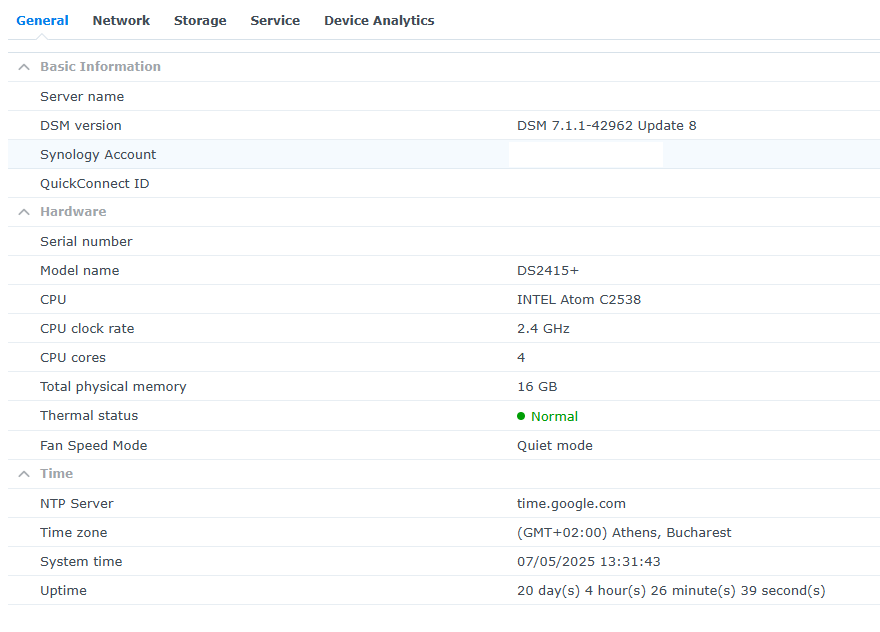Collapse the Time section chevron

point(24,474)
